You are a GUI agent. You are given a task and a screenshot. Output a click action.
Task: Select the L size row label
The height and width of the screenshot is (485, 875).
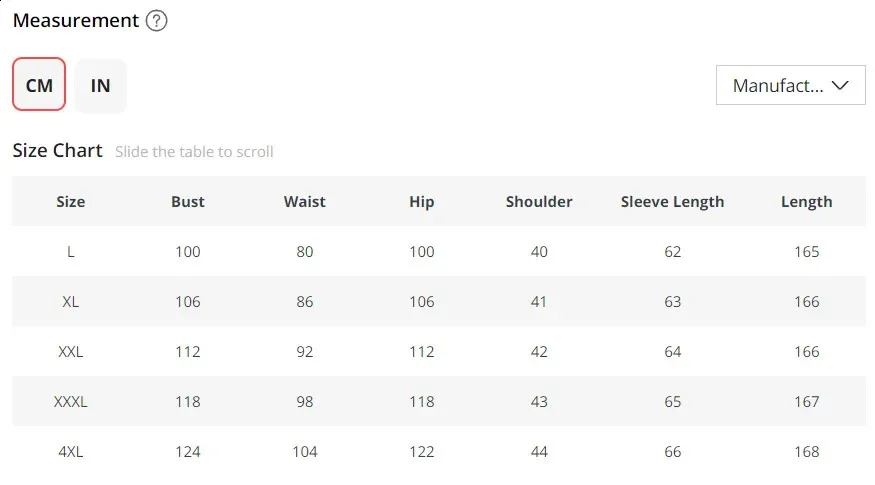click(x=70, y=251)
